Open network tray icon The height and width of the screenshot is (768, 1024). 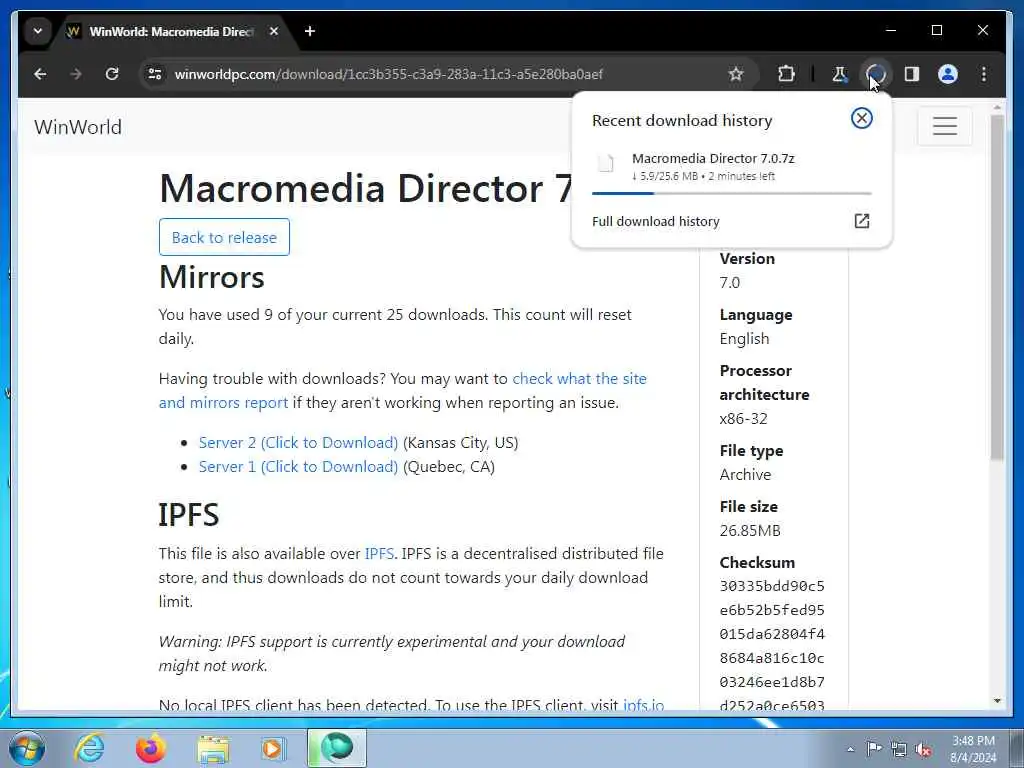point(899,749)
